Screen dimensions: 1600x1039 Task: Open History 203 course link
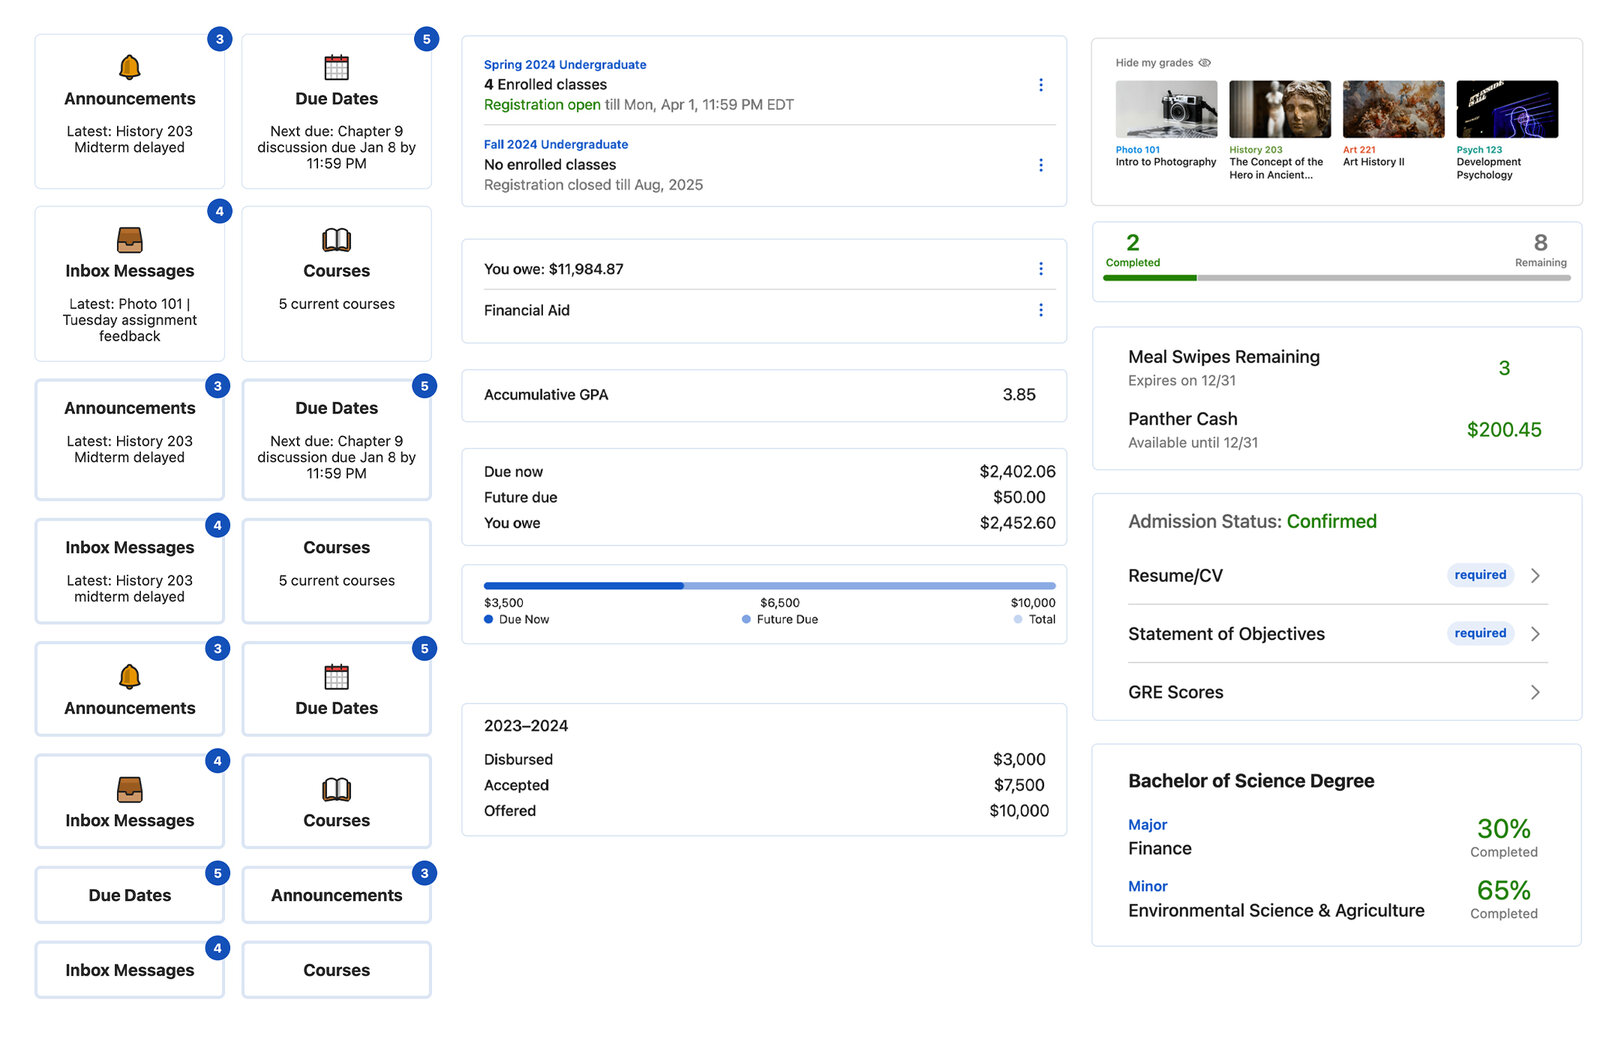[x=1256, y=150]
